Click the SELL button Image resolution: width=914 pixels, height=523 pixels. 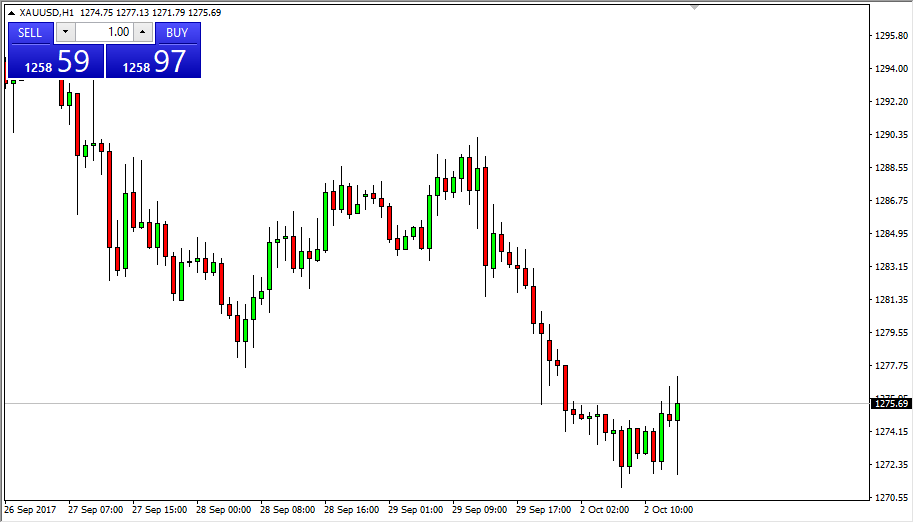click(30, 32)
